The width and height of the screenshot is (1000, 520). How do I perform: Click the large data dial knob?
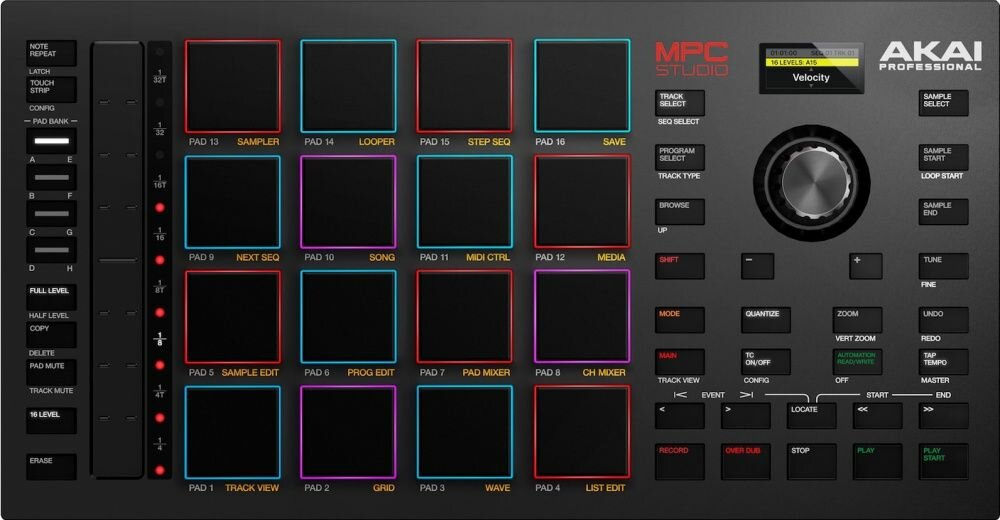pos(812,183)
